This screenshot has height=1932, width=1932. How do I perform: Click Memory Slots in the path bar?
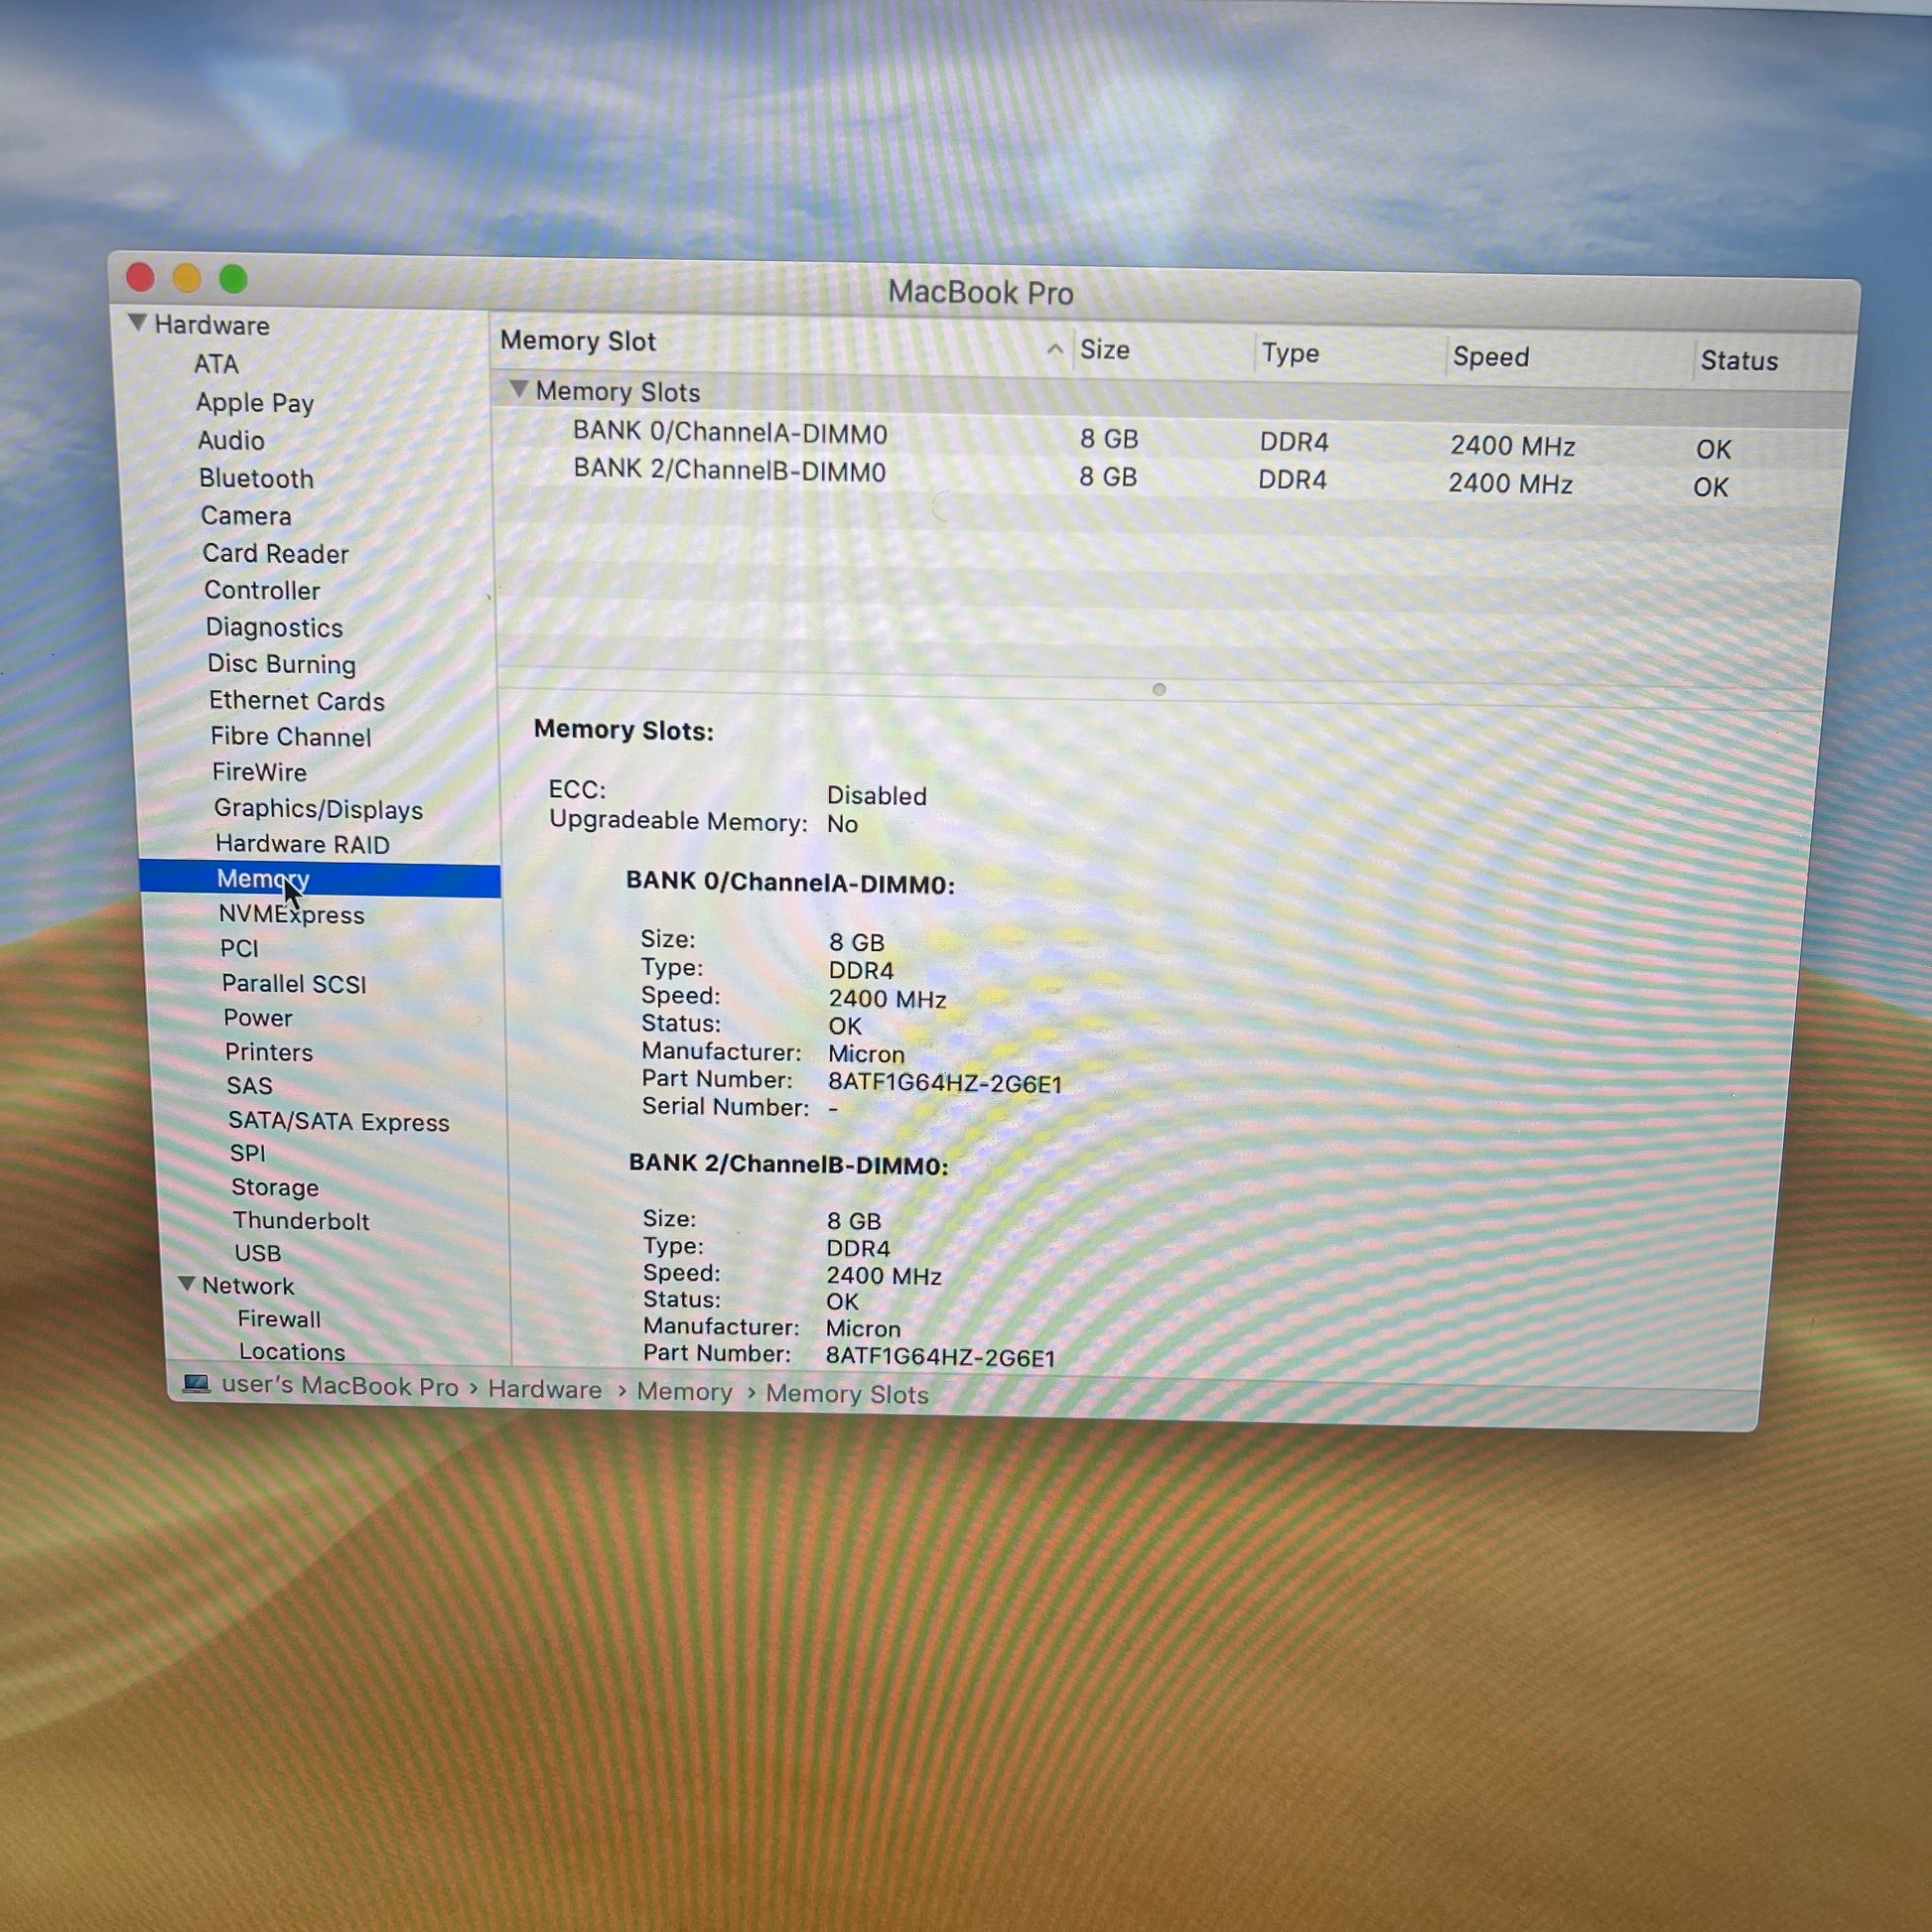pos(847,1394)
